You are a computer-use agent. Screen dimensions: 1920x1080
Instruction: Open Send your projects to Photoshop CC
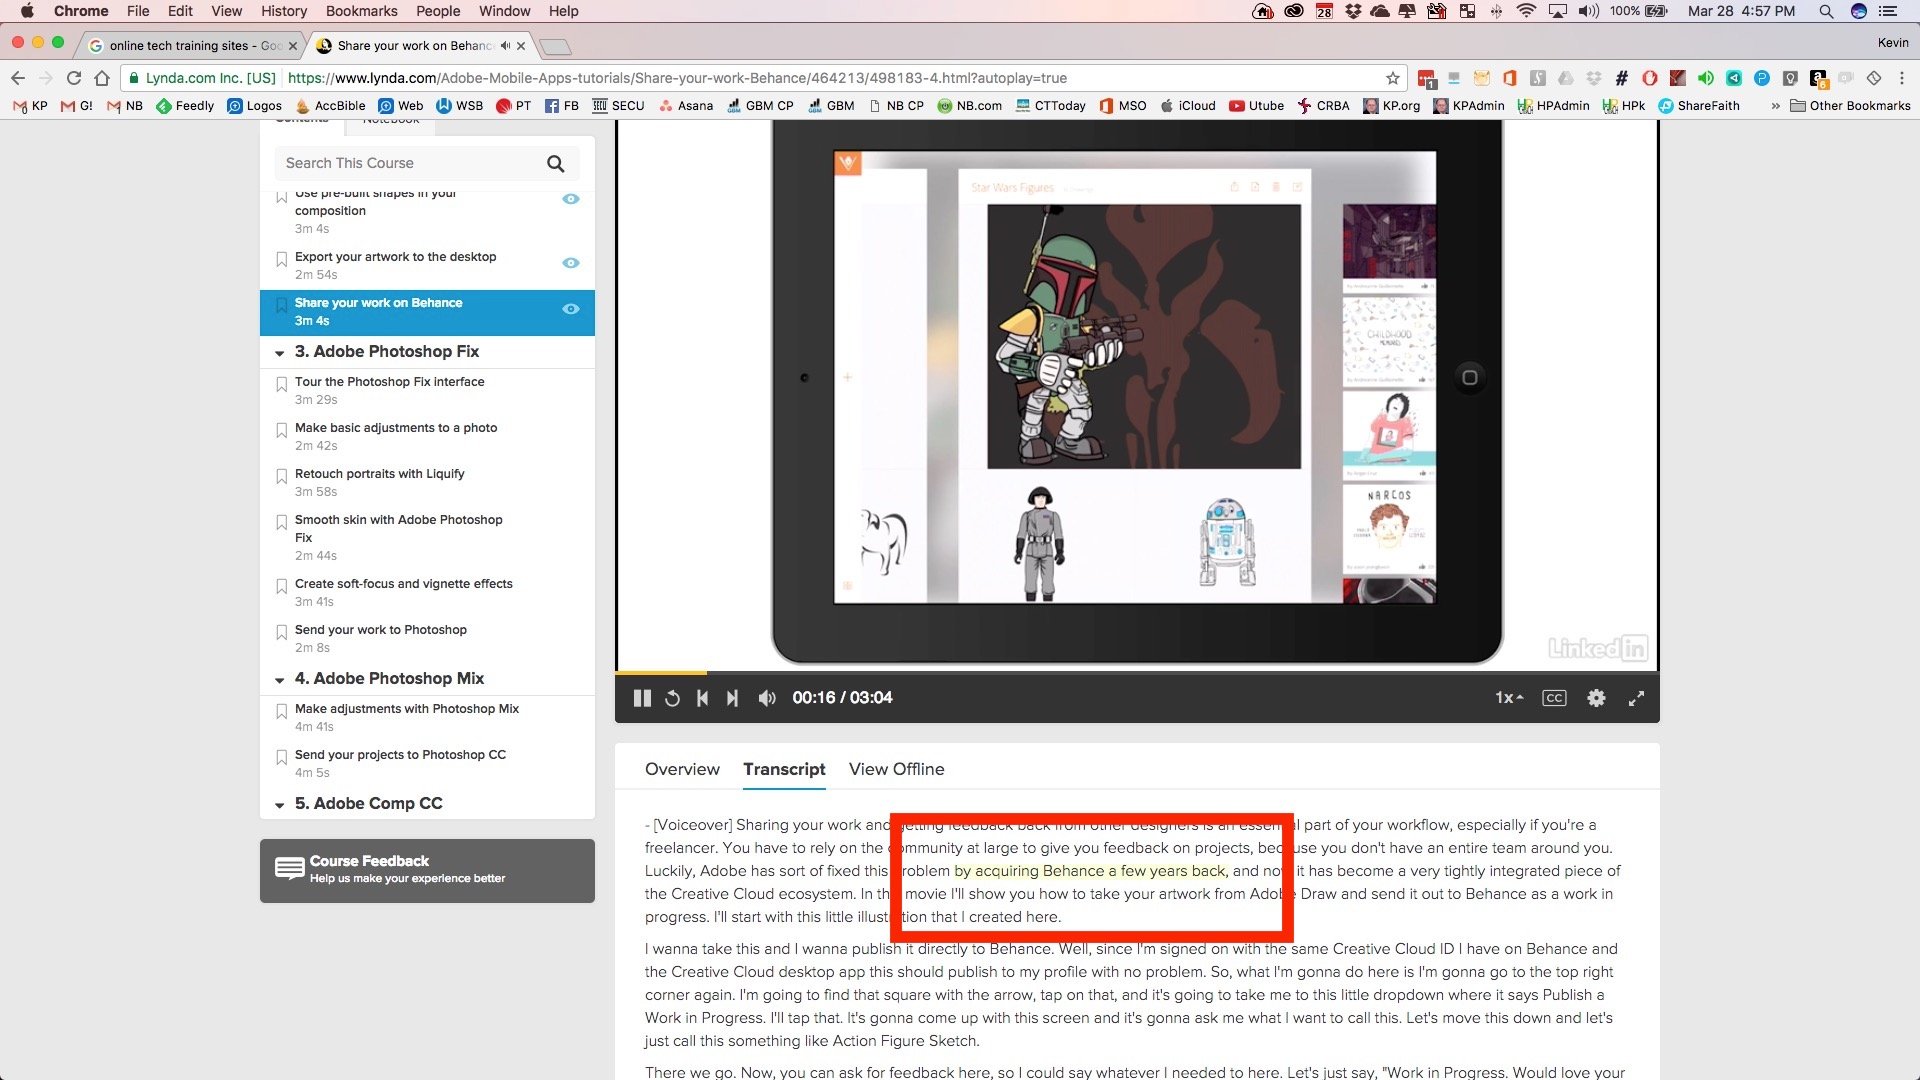[x=400, y=755]
